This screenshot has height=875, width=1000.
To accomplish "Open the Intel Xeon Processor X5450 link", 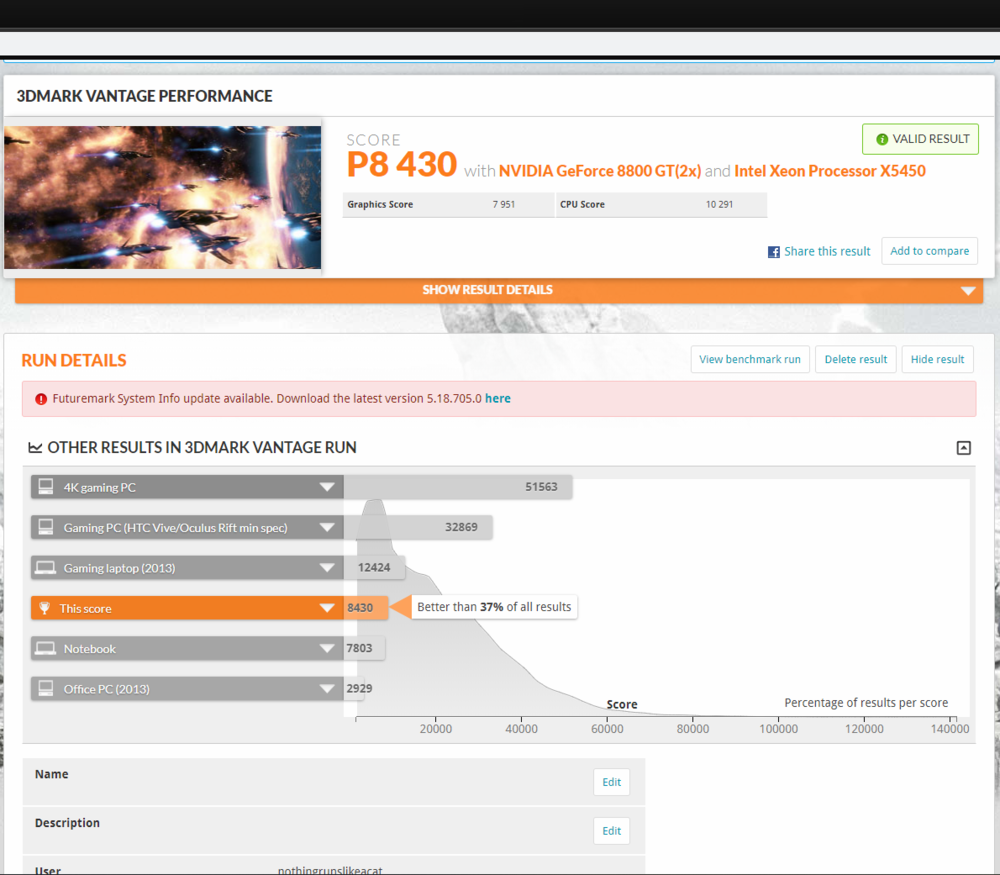I will pyautogui.click(x=830, y=171).
